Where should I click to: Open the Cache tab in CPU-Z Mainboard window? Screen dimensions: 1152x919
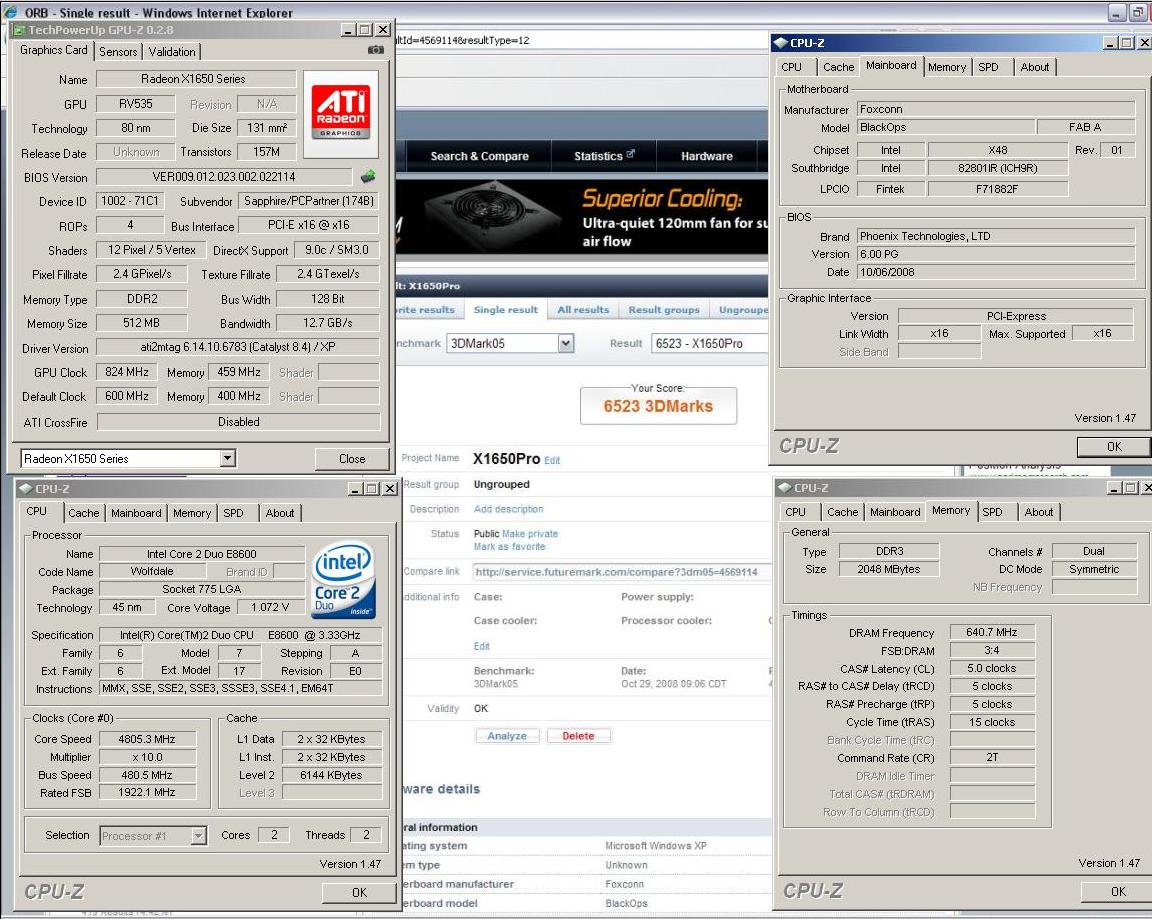click(838, 67)
